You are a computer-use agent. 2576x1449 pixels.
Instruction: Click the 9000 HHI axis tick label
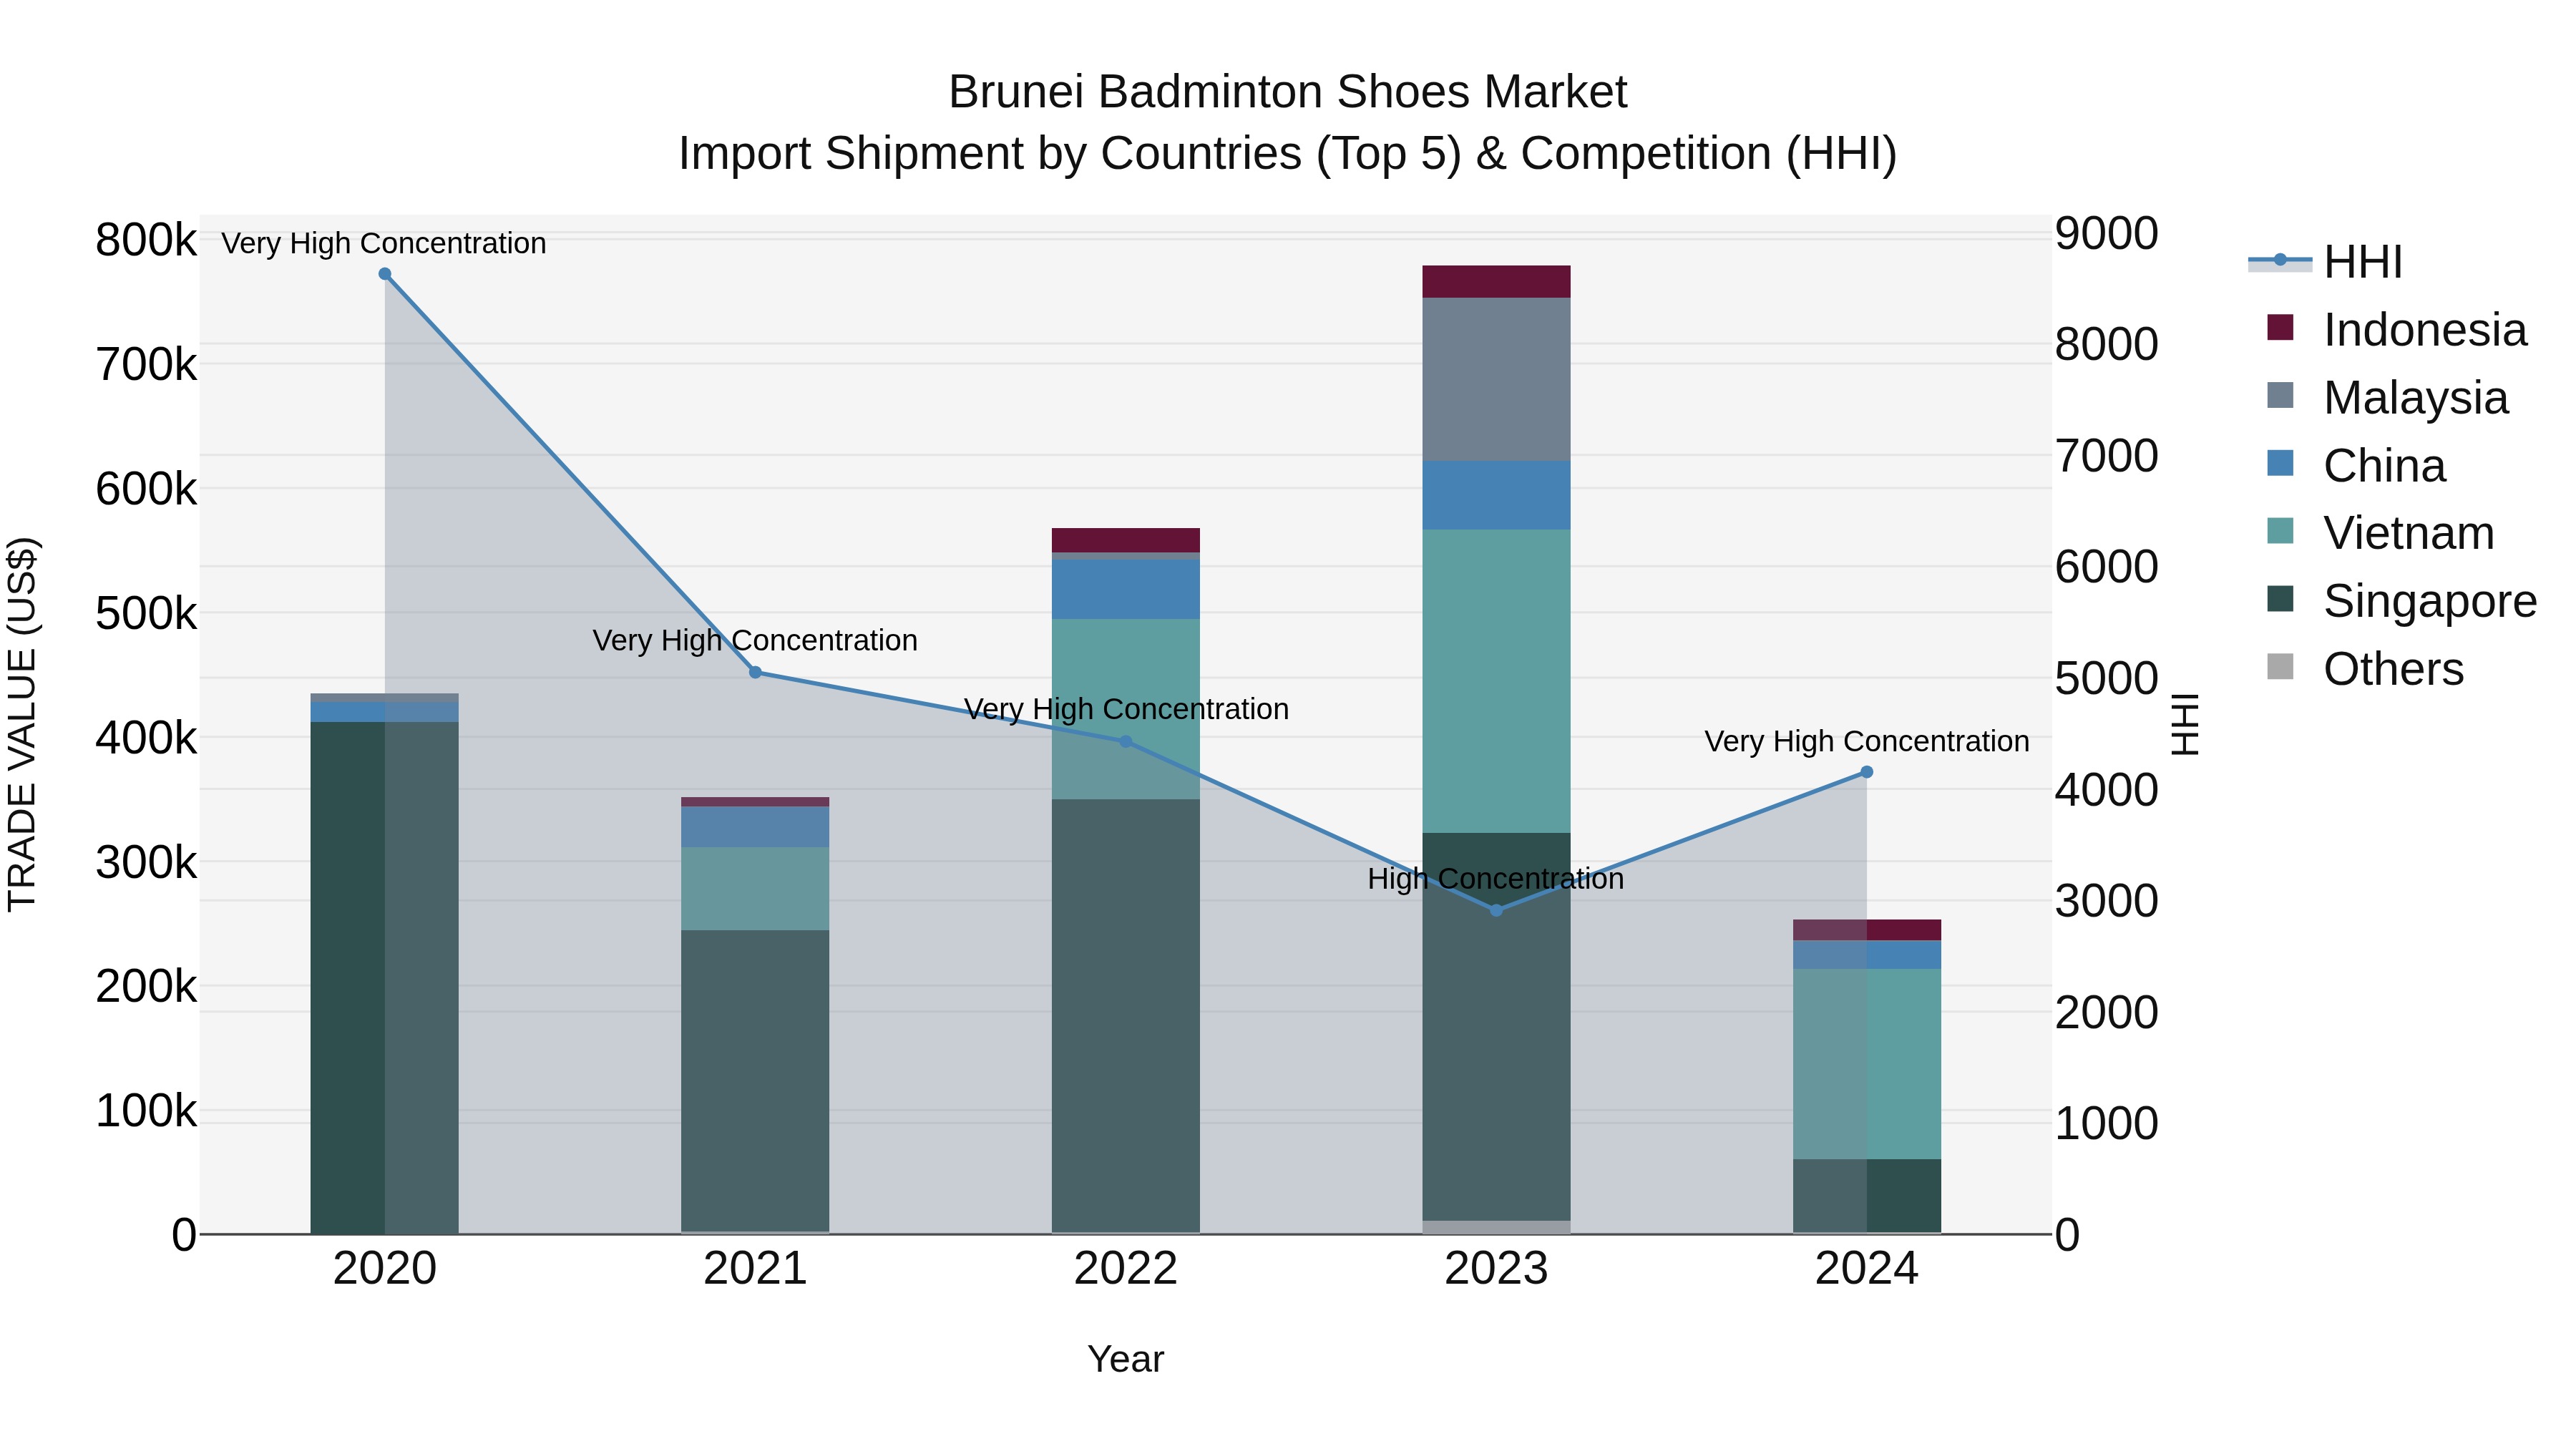2107,234
